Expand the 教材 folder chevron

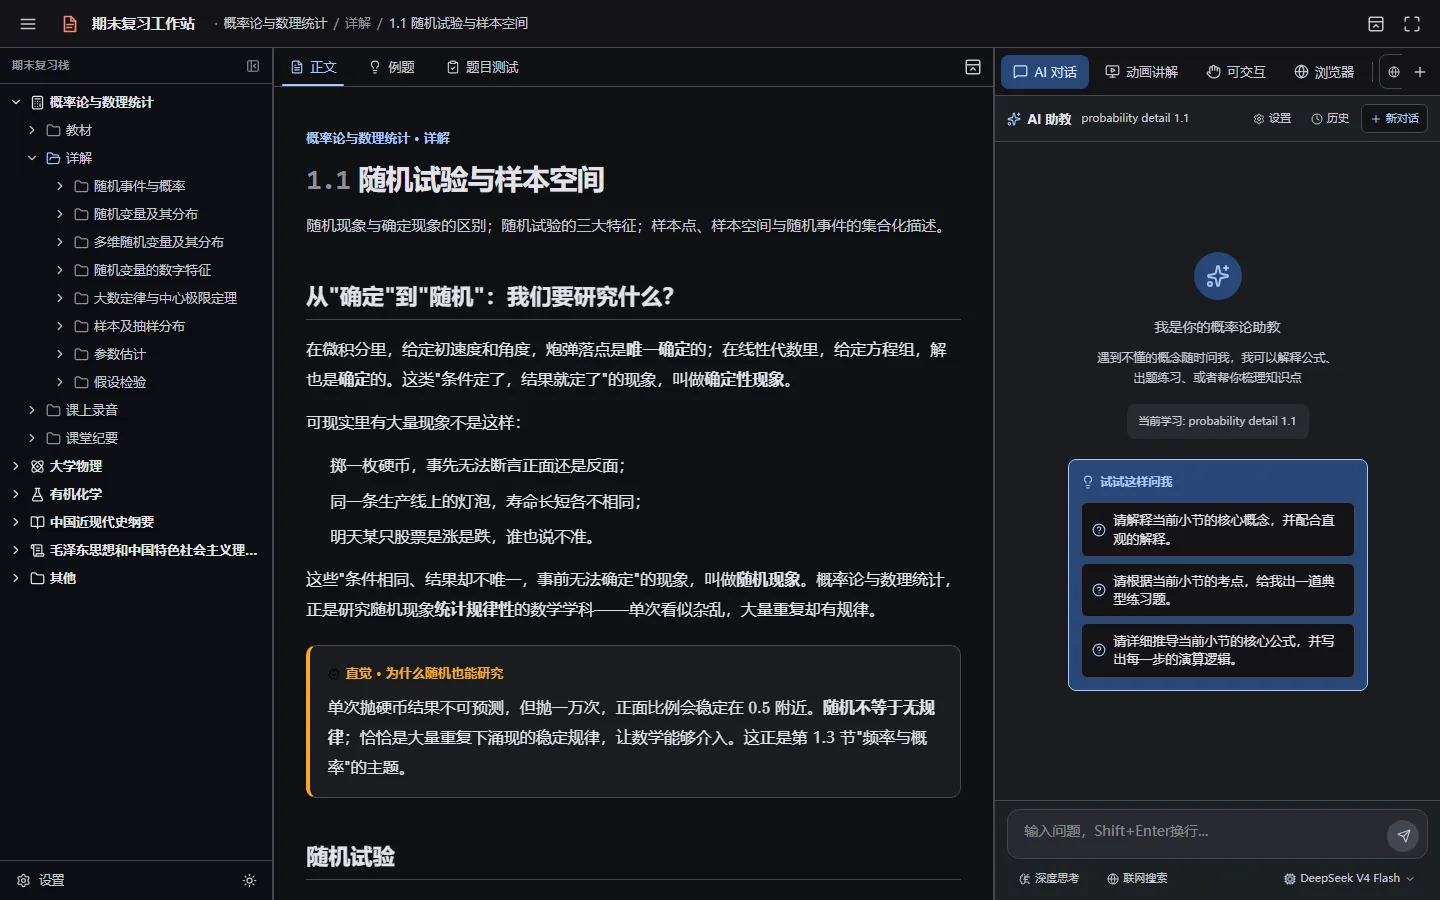[x=32, y=130]
